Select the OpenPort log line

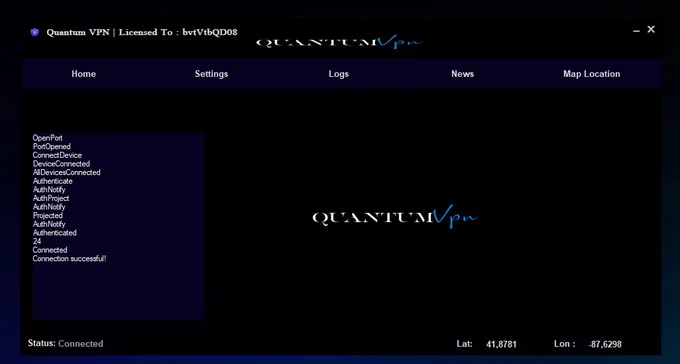click(48, 138)
